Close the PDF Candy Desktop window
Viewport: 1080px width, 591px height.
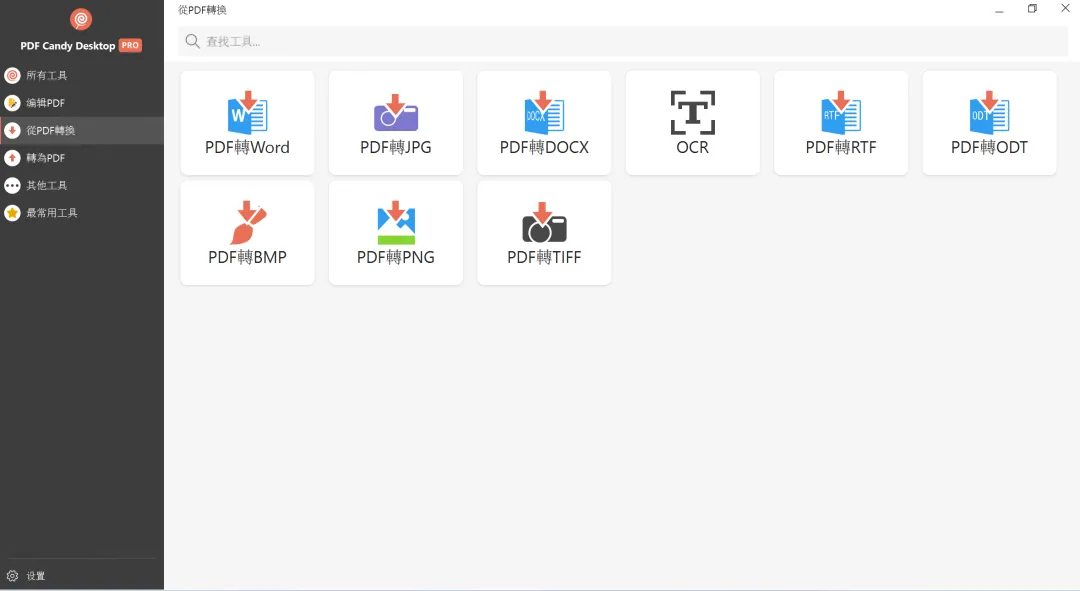(1066, 8)
